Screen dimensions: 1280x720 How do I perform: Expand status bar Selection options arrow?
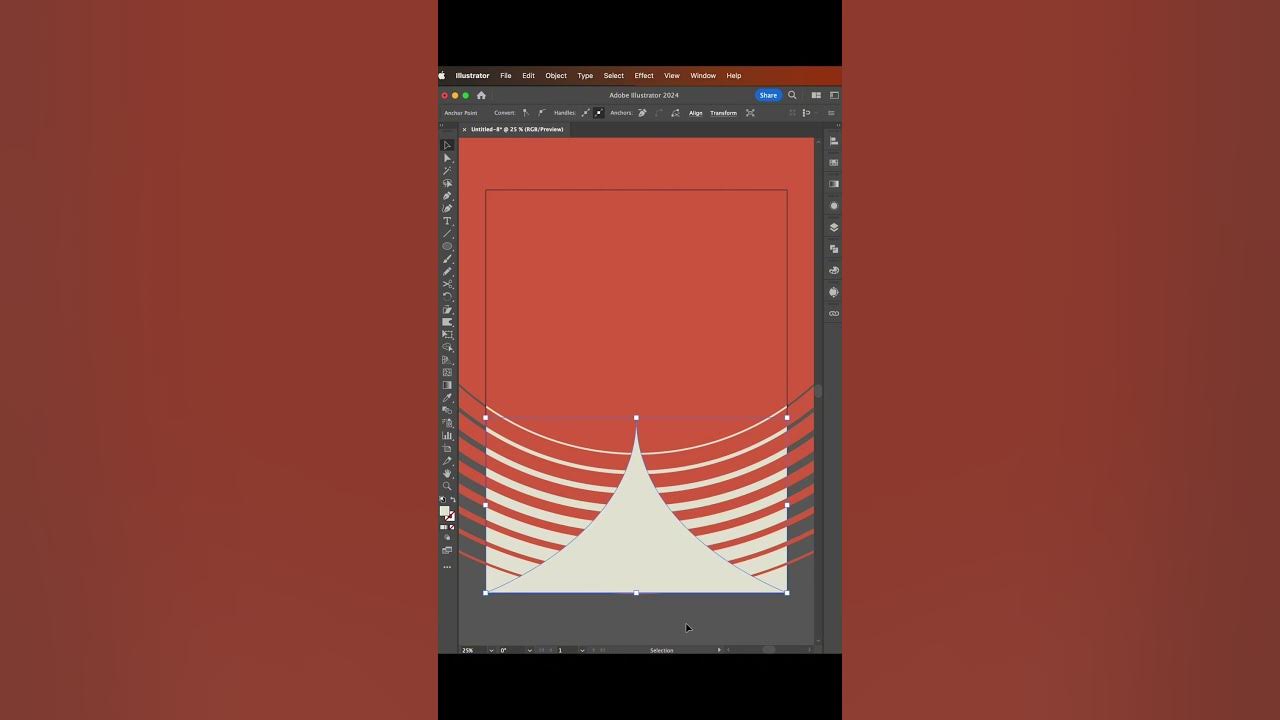coord(718,650)
